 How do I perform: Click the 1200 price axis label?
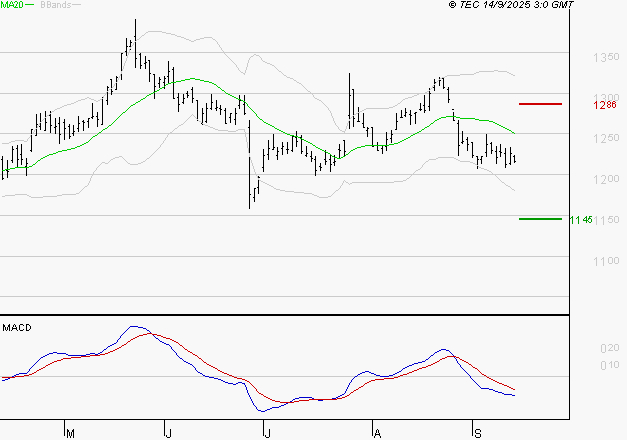[x=606, y=179]
